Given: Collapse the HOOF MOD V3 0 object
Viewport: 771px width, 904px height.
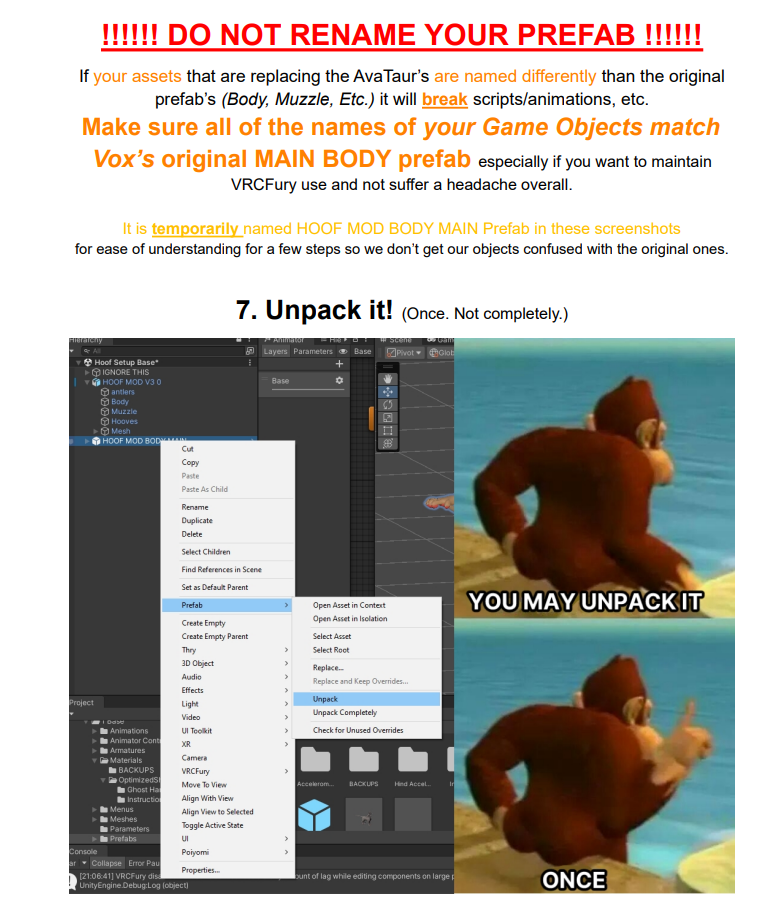Looking at the screenshot, I should tap(88, 382).
